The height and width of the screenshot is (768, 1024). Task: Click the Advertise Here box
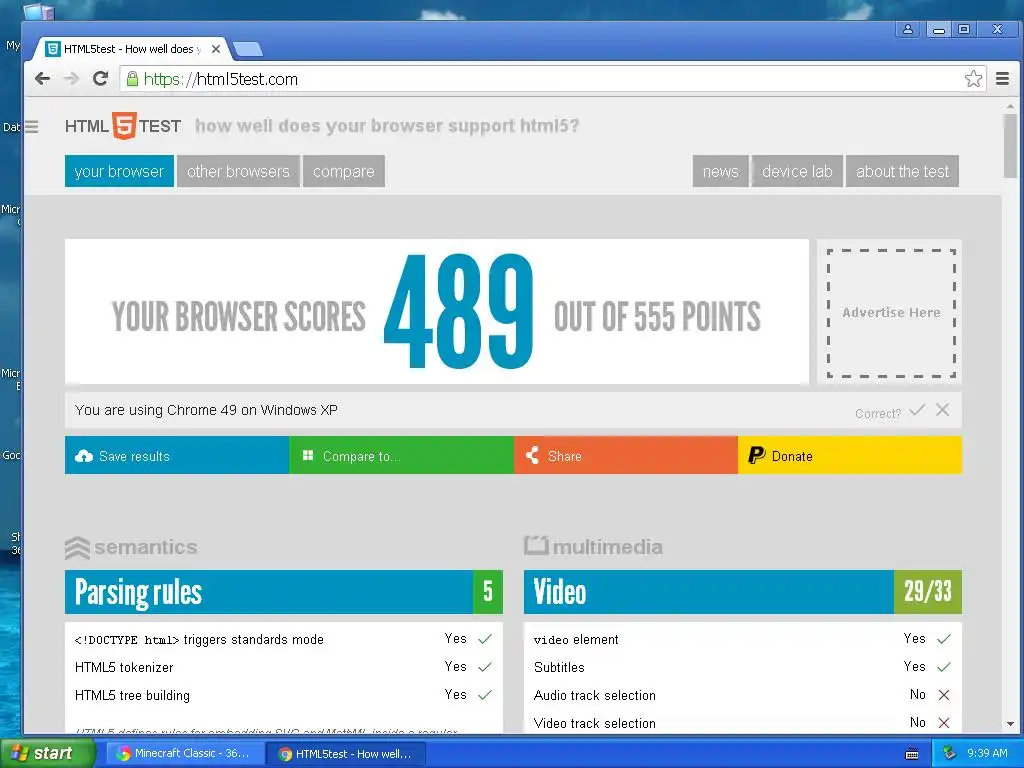[x=891, y=313]
